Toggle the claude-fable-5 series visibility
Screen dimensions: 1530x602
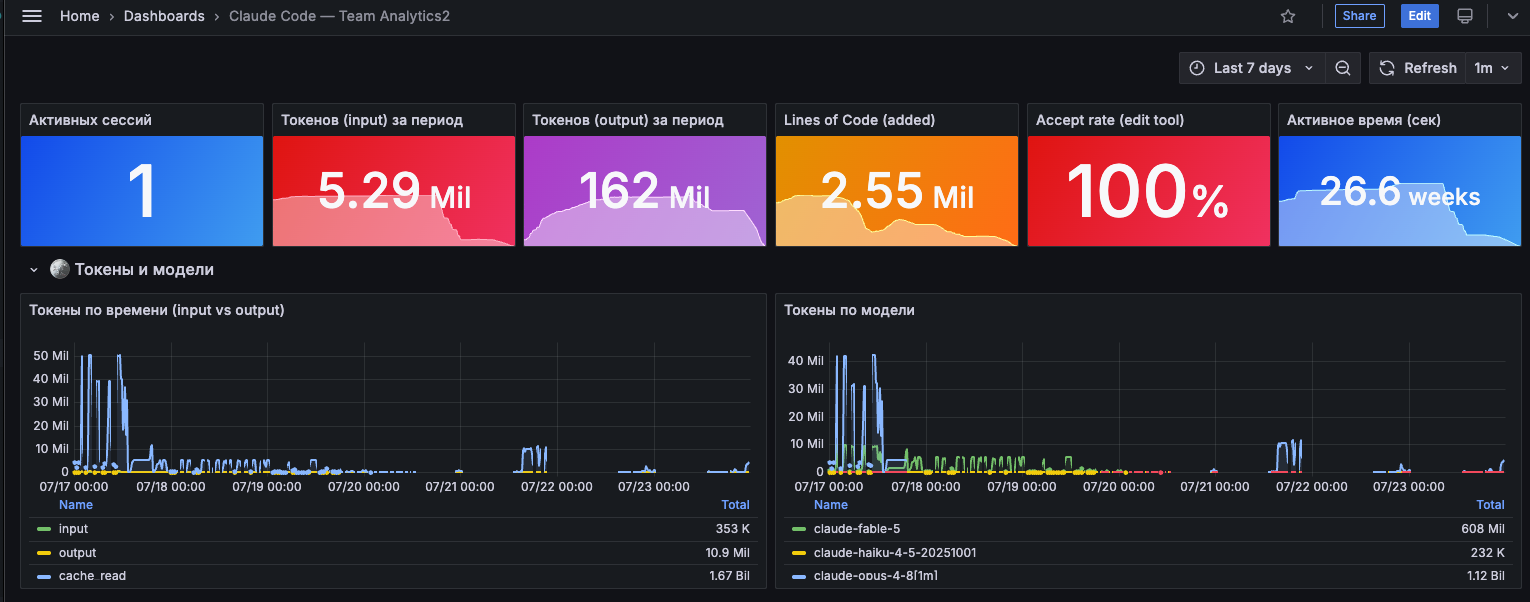tap(849, 529)
